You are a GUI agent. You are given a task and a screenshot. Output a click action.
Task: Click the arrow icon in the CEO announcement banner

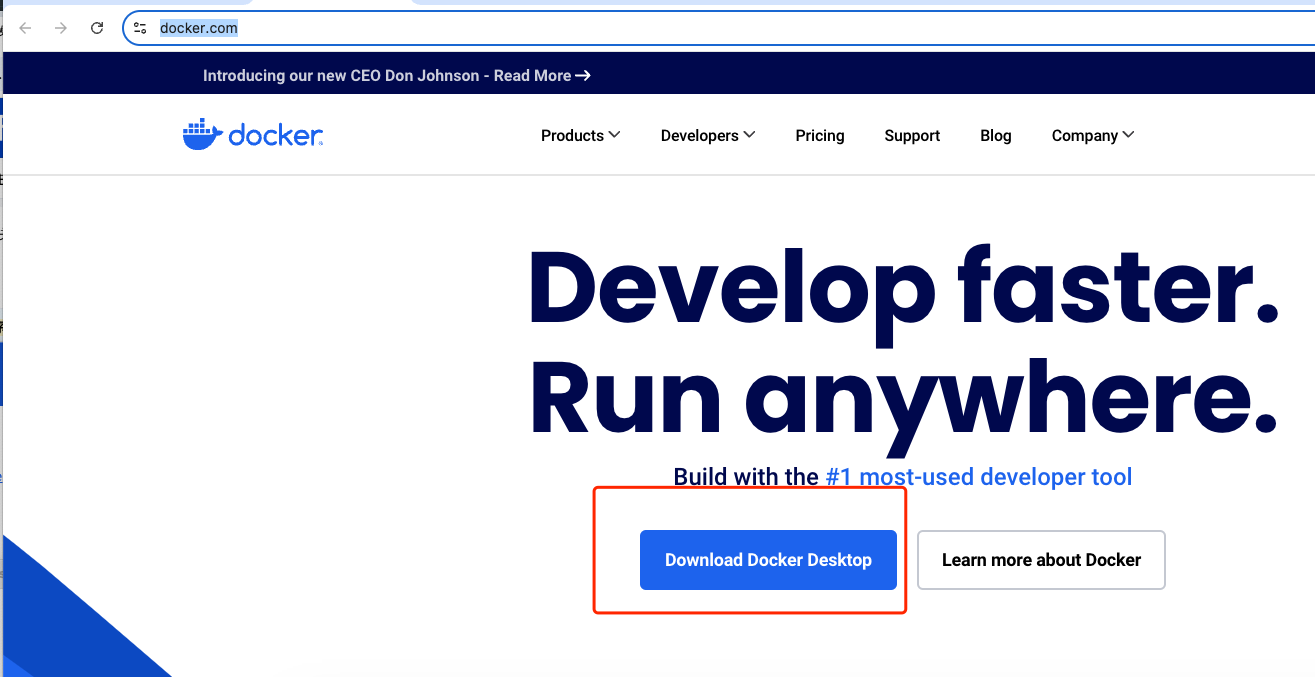click(583, 75)
